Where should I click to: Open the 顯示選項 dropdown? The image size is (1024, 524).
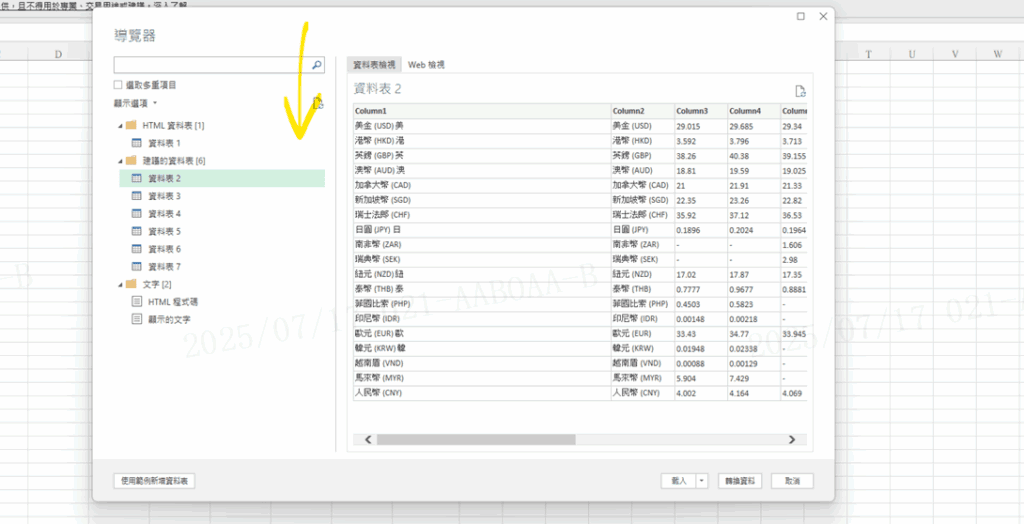(135, 103)
